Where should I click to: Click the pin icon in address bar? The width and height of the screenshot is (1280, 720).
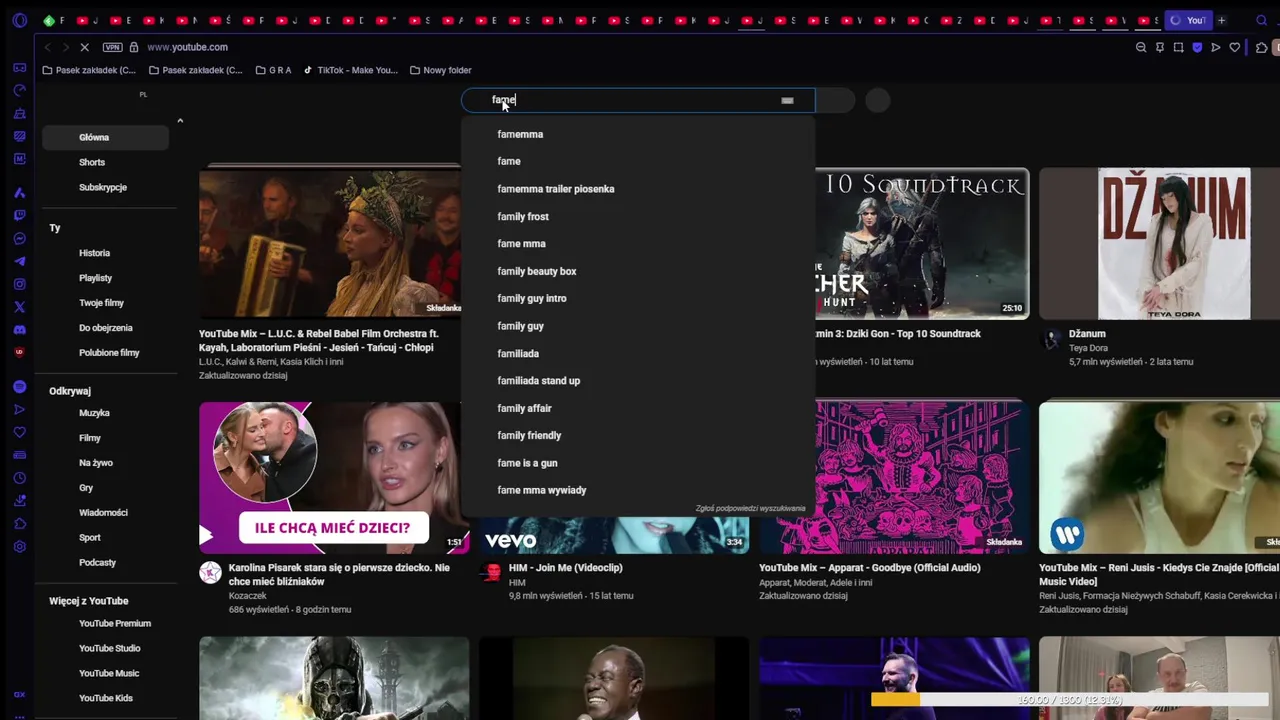click(1160, 47)
